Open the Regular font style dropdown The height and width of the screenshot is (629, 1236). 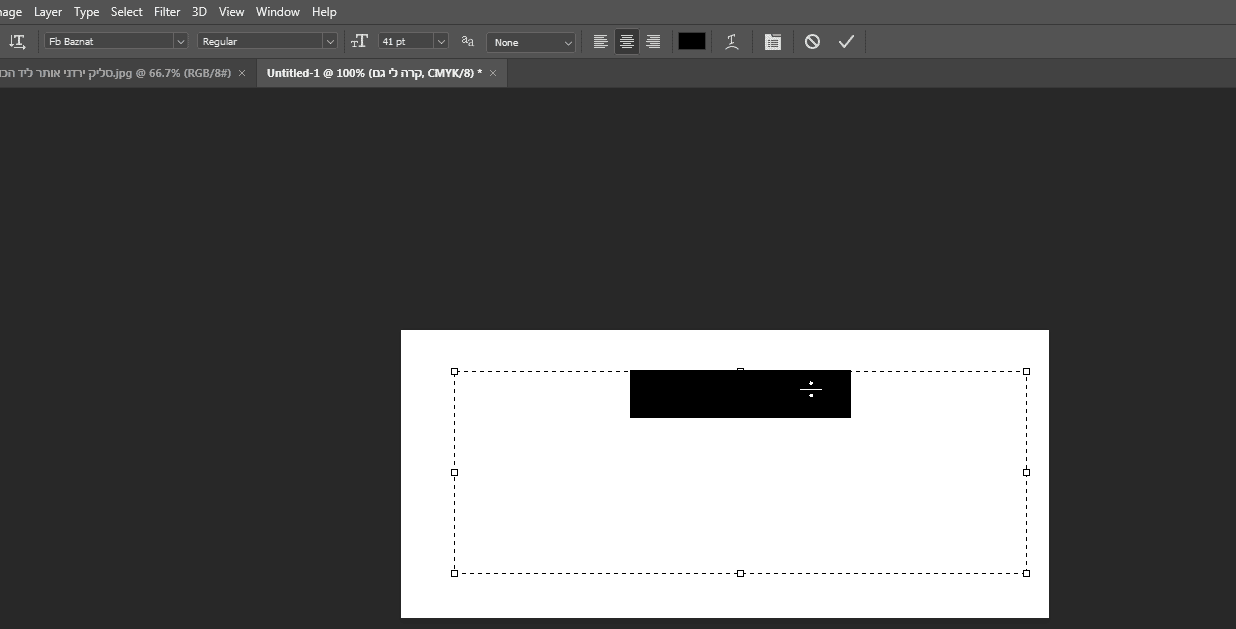(329, 41)
